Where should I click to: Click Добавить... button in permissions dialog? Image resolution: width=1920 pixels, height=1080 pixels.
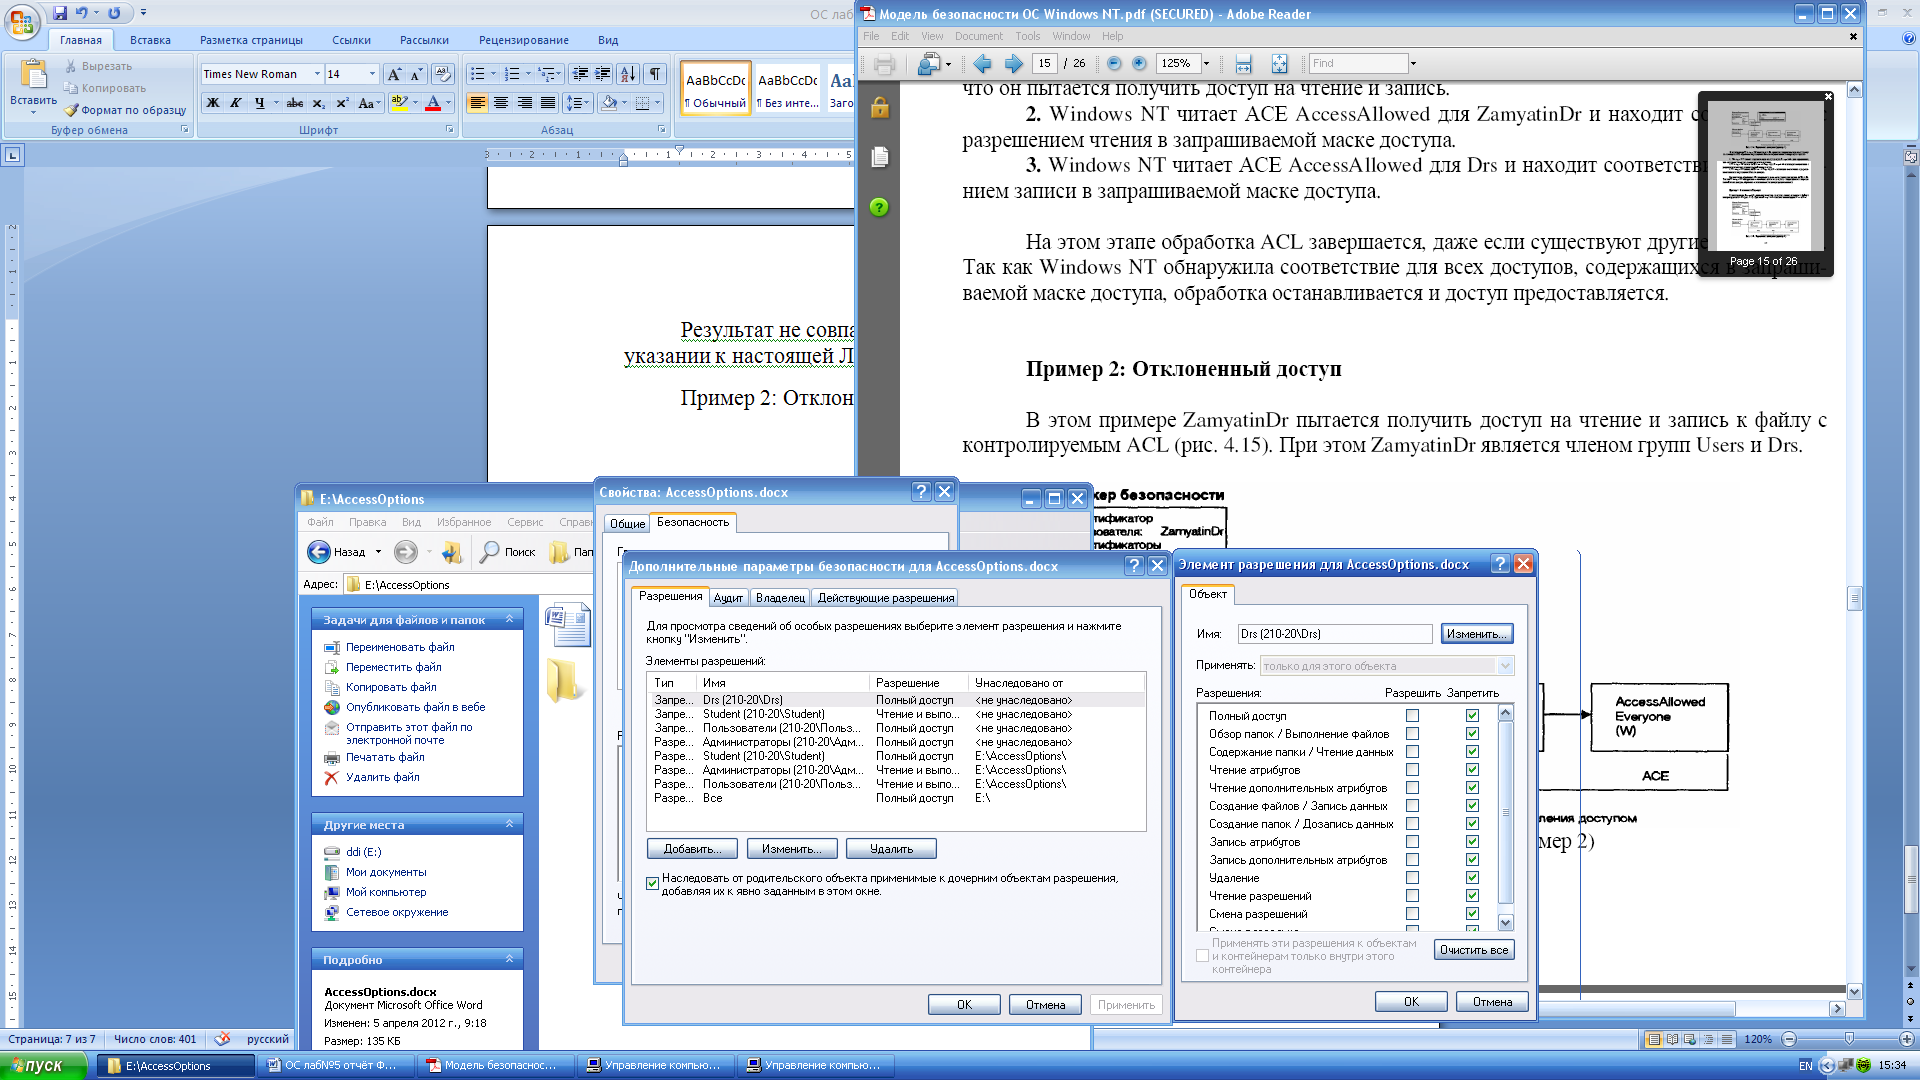coord(692,849)
